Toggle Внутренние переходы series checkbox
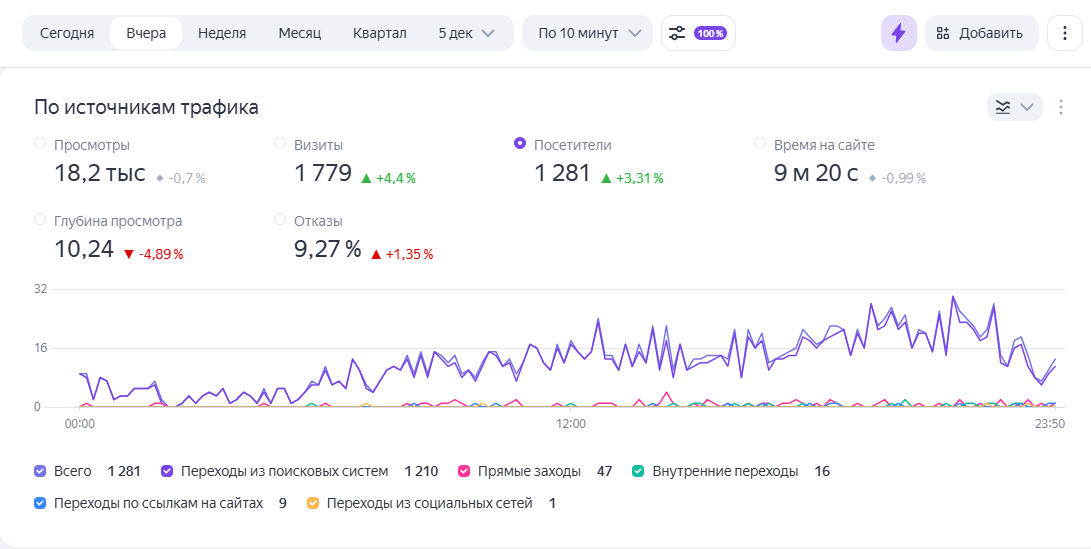Image resolution: width=1091 pixels, height=549 pixels. coord(638,471)
